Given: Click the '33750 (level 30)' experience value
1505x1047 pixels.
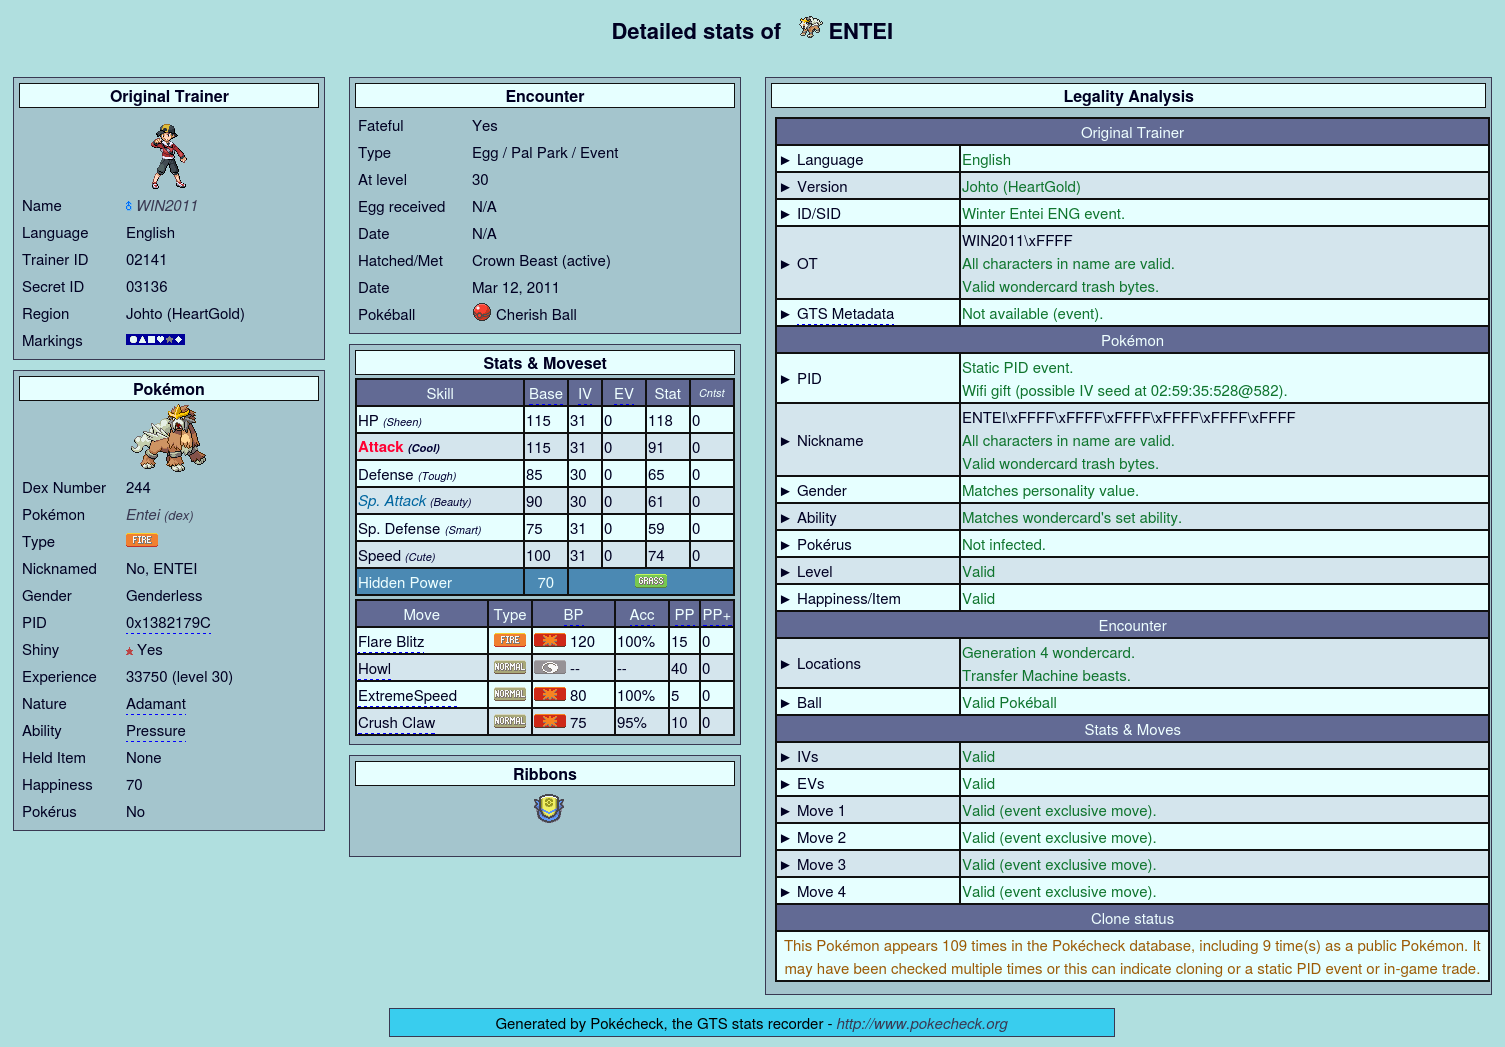Looking at the screenshot, I should pyautogui.click(x=179, y=677).
